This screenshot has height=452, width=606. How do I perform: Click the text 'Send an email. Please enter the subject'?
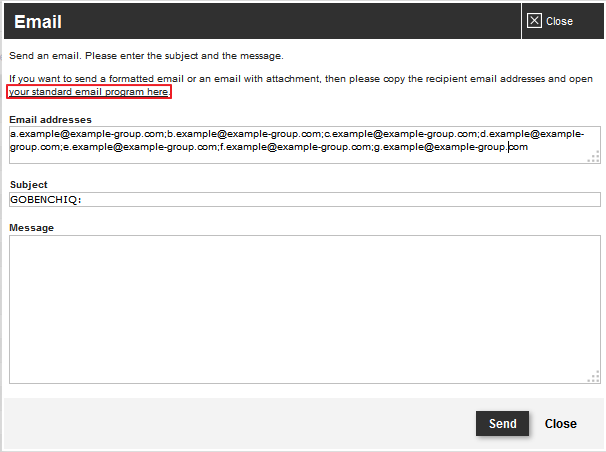(104, 56)
